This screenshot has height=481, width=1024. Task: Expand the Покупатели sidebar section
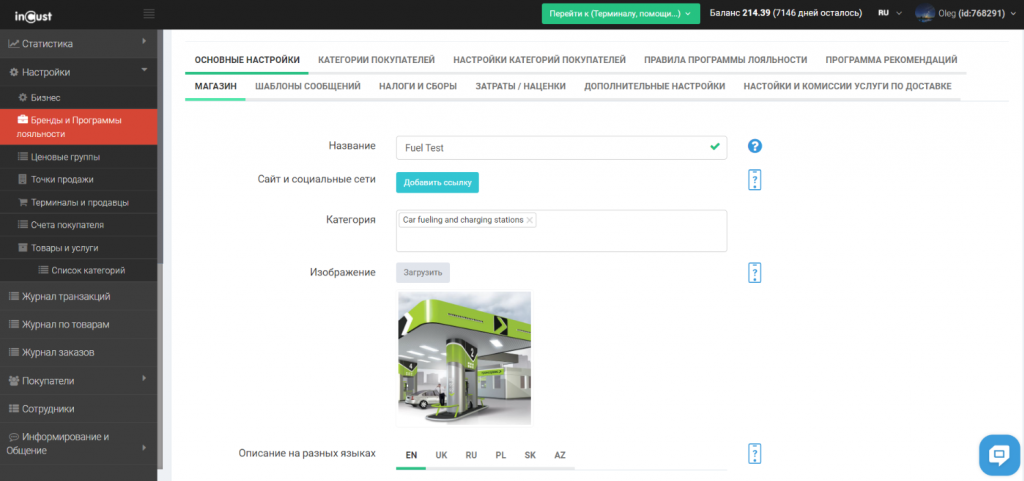point(78,380)
